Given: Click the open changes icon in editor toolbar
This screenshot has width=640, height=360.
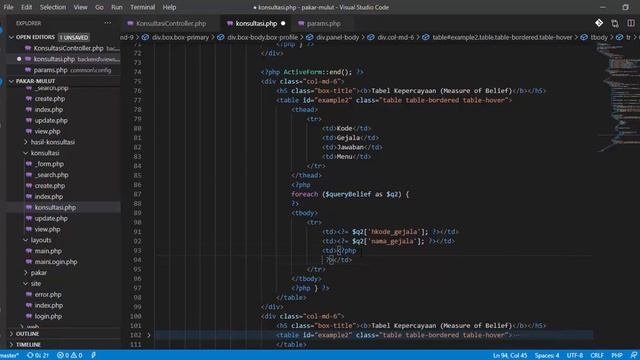Looking at the screenshot, I should click(615, 23).
